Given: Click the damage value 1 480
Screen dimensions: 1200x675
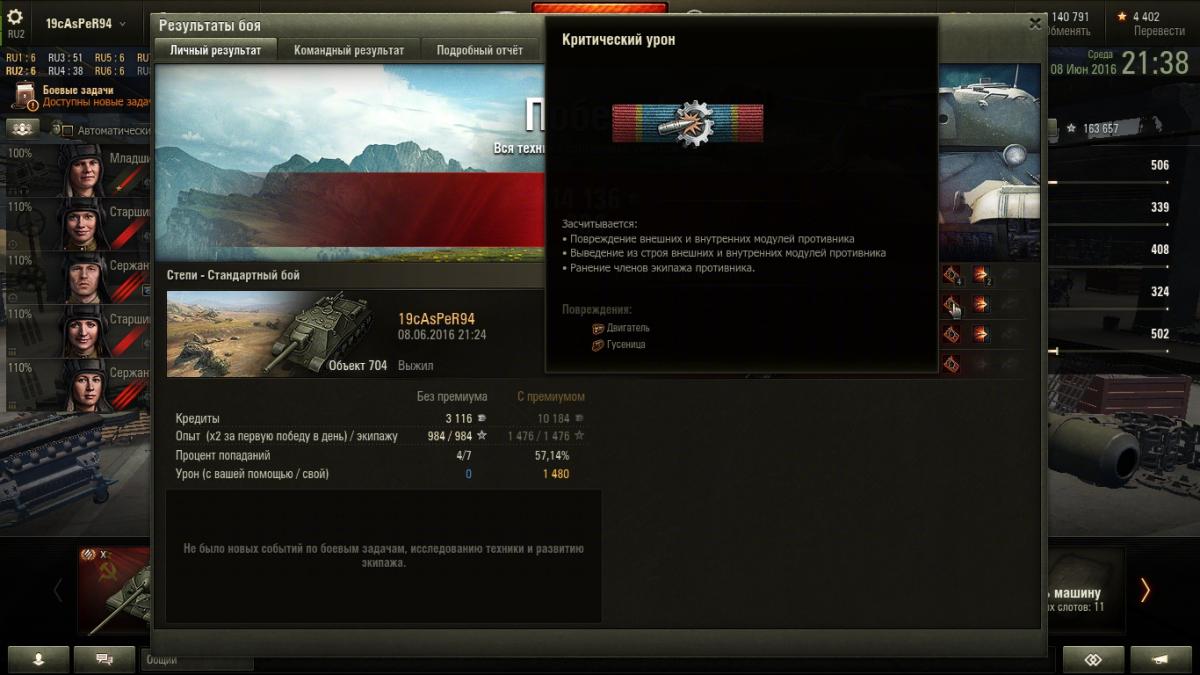Looking at the screenshot, I should [556, 474].
